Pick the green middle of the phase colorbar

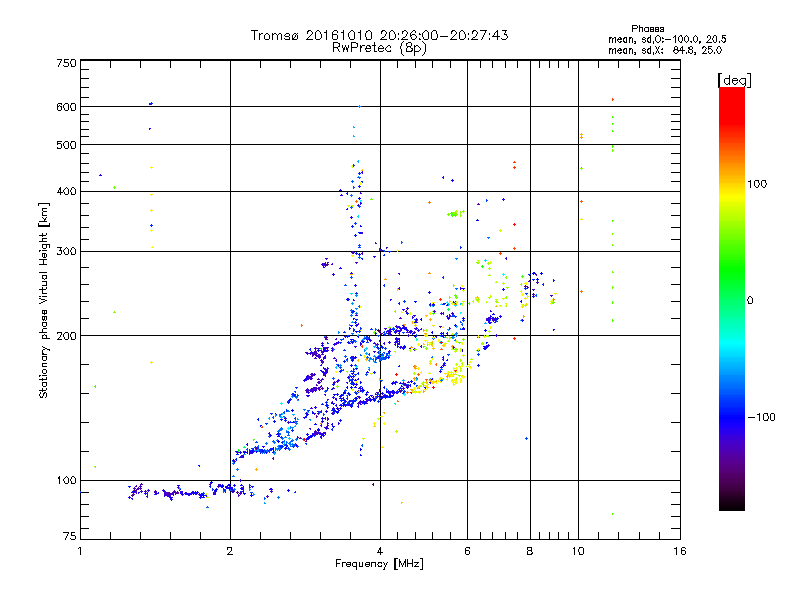click(732, 270)
